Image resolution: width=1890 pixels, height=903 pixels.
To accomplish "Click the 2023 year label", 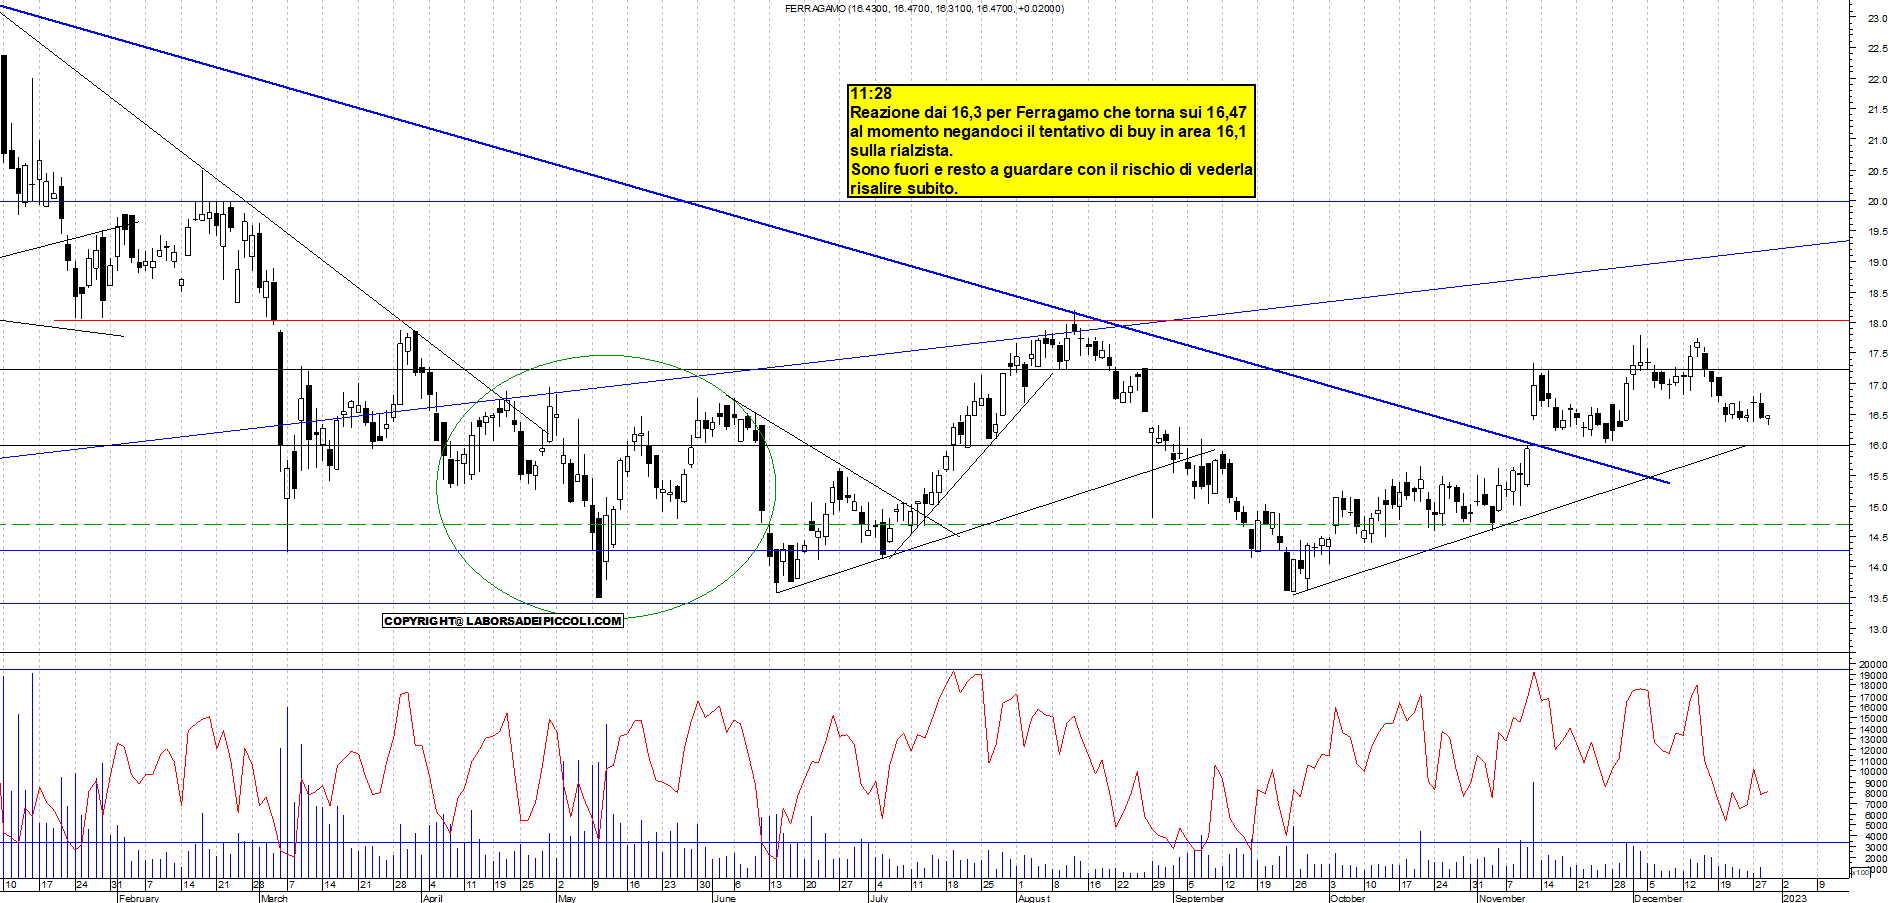I will pos(1795,898).
